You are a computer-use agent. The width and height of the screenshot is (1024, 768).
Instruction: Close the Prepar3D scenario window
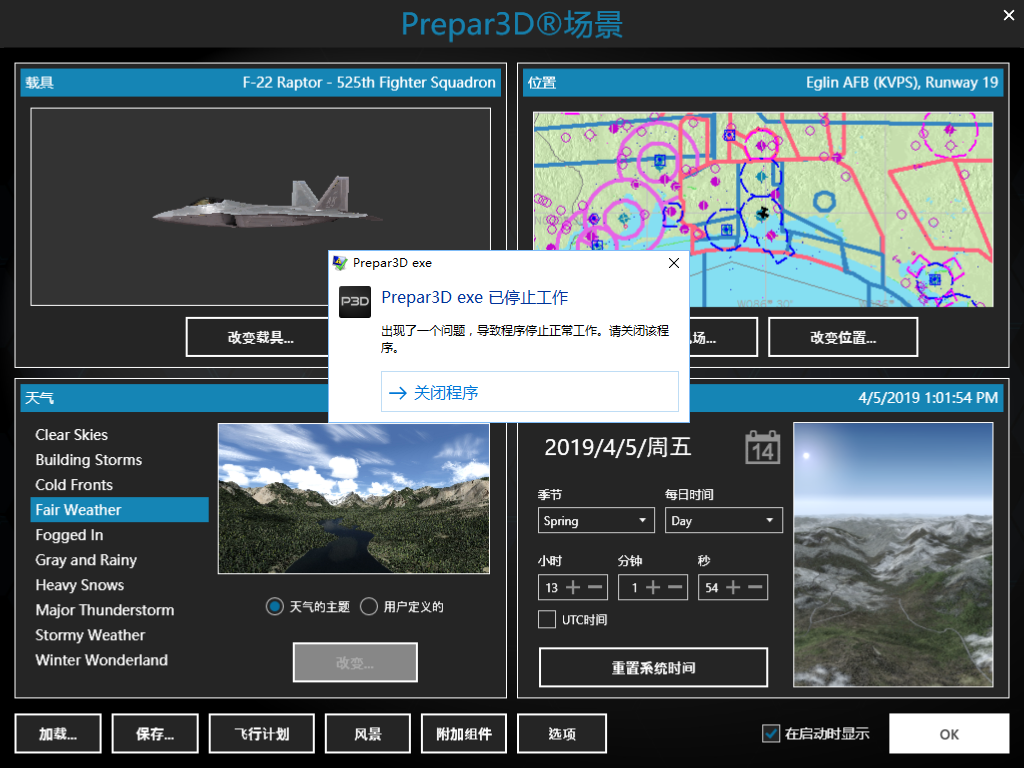tap(1009, 15)
